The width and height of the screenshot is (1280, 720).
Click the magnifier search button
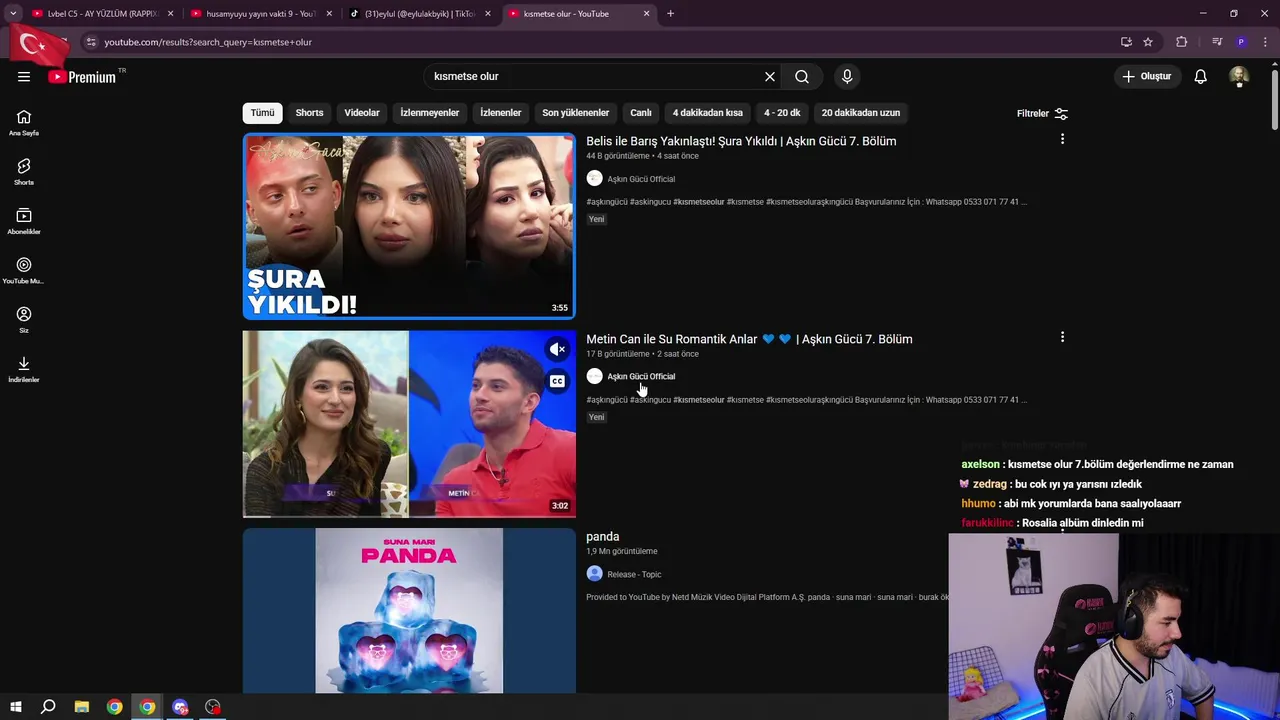point(802,76)
